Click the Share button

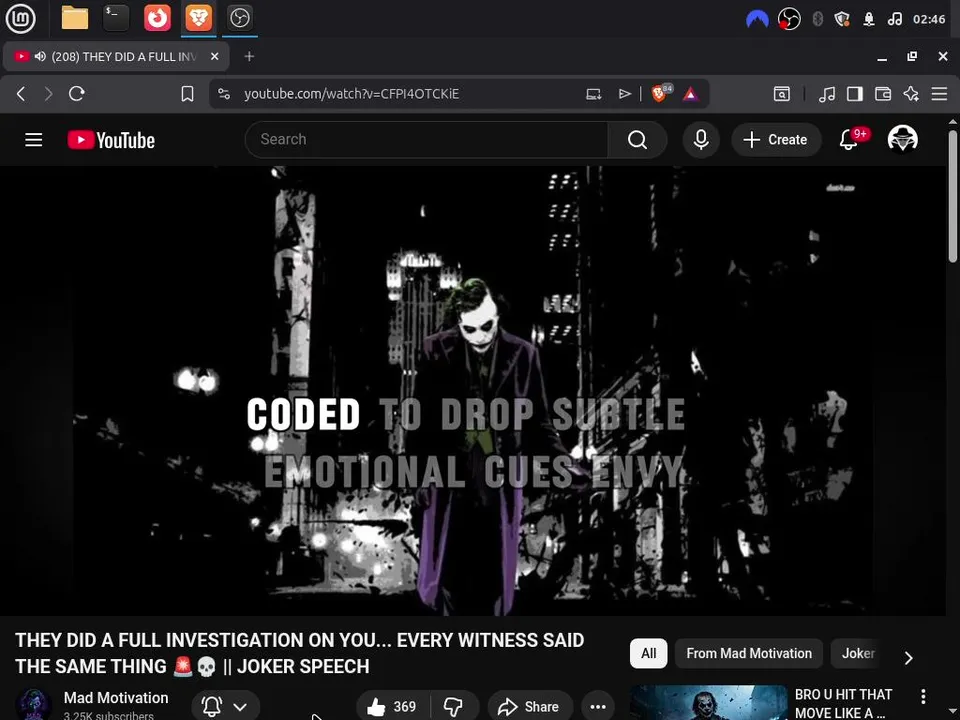(x=530, y=707)
